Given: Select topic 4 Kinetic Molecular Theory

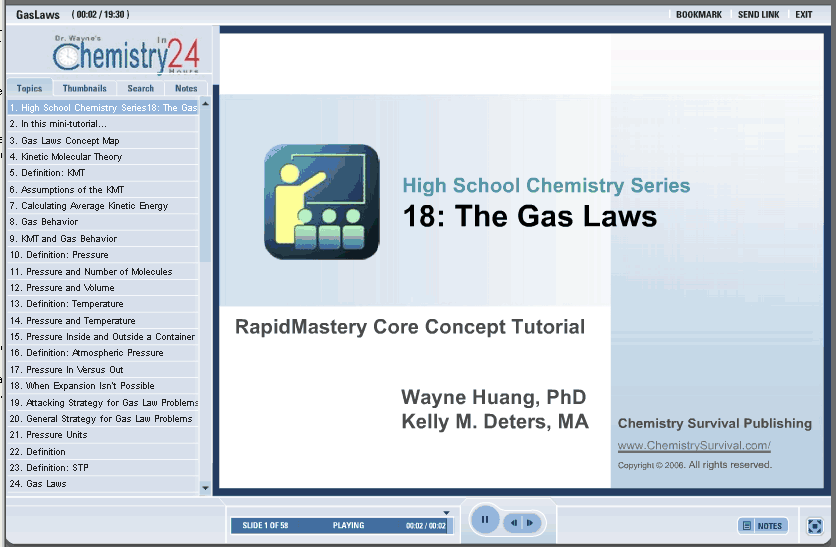Looking at the screenshot, I should pos(72,157).
